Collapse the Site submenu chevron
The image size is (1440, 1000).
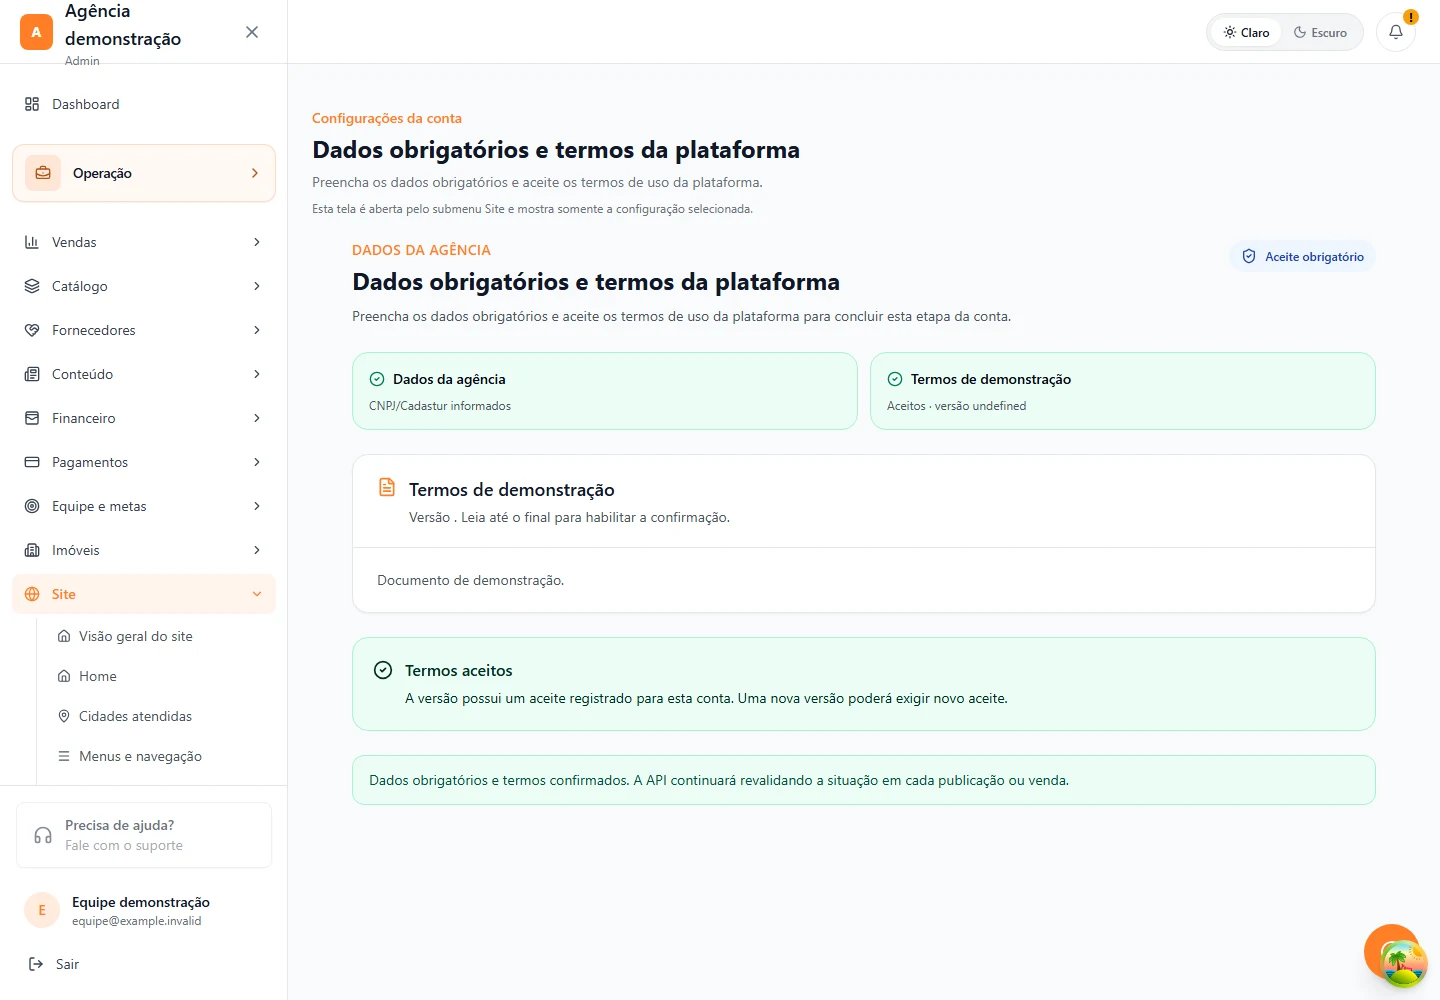coord(257,594)
